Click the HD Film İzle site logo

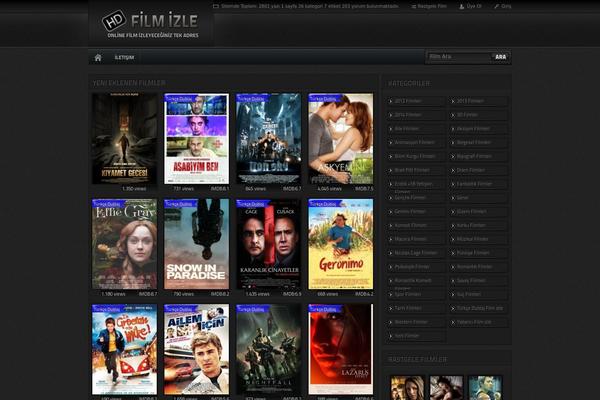(x=151, y=24)
